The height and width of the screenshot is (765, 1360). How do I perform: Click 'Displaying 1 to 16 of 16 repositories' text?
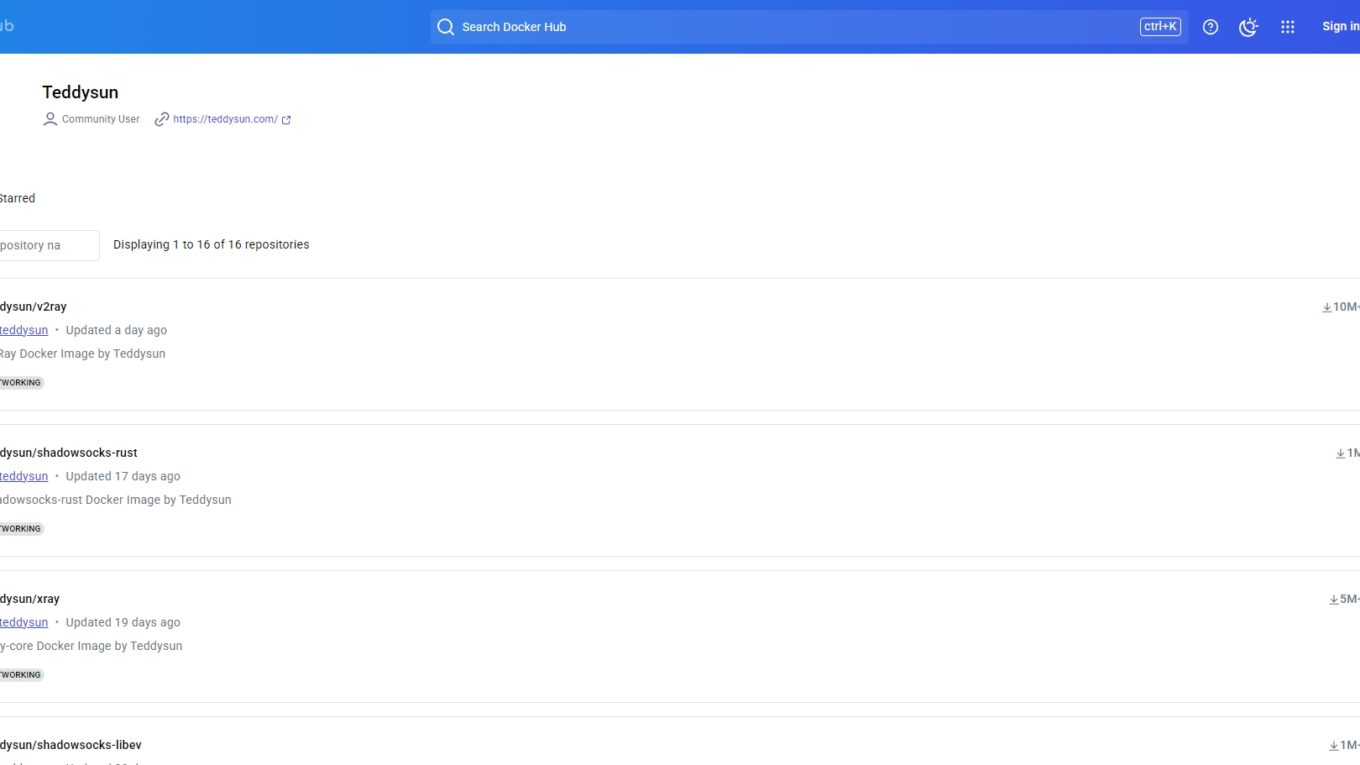211,244
